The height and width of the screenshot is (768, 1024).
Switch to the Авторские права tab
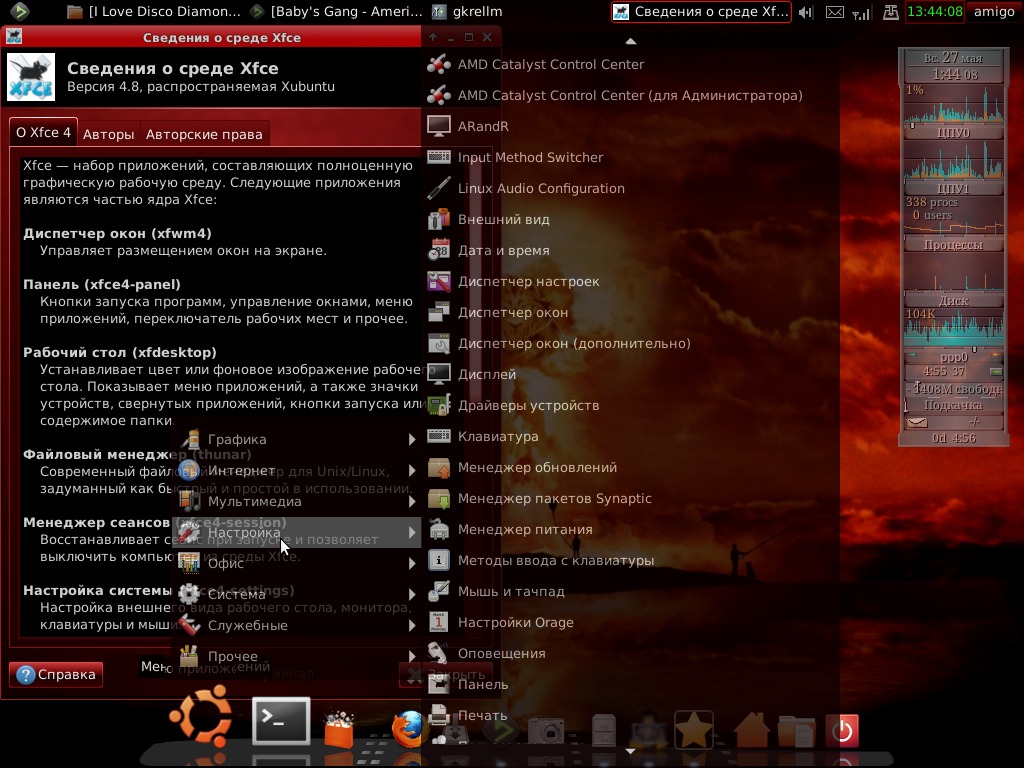204,134
